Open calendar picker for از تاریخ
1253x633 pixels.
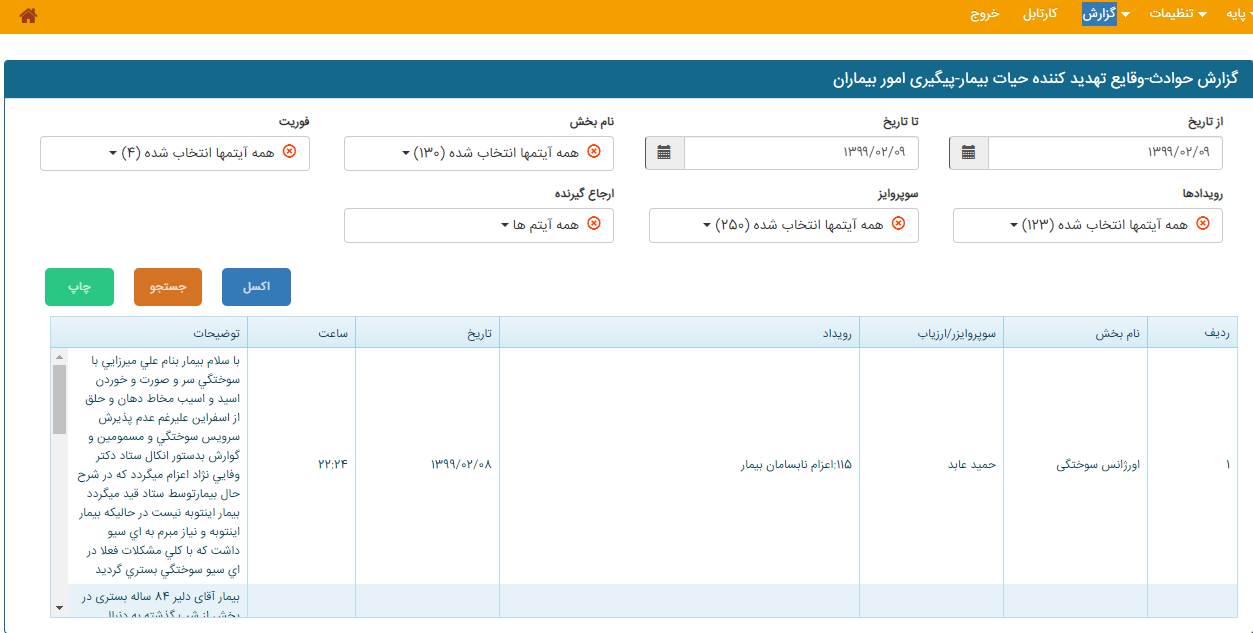[968, 153]
